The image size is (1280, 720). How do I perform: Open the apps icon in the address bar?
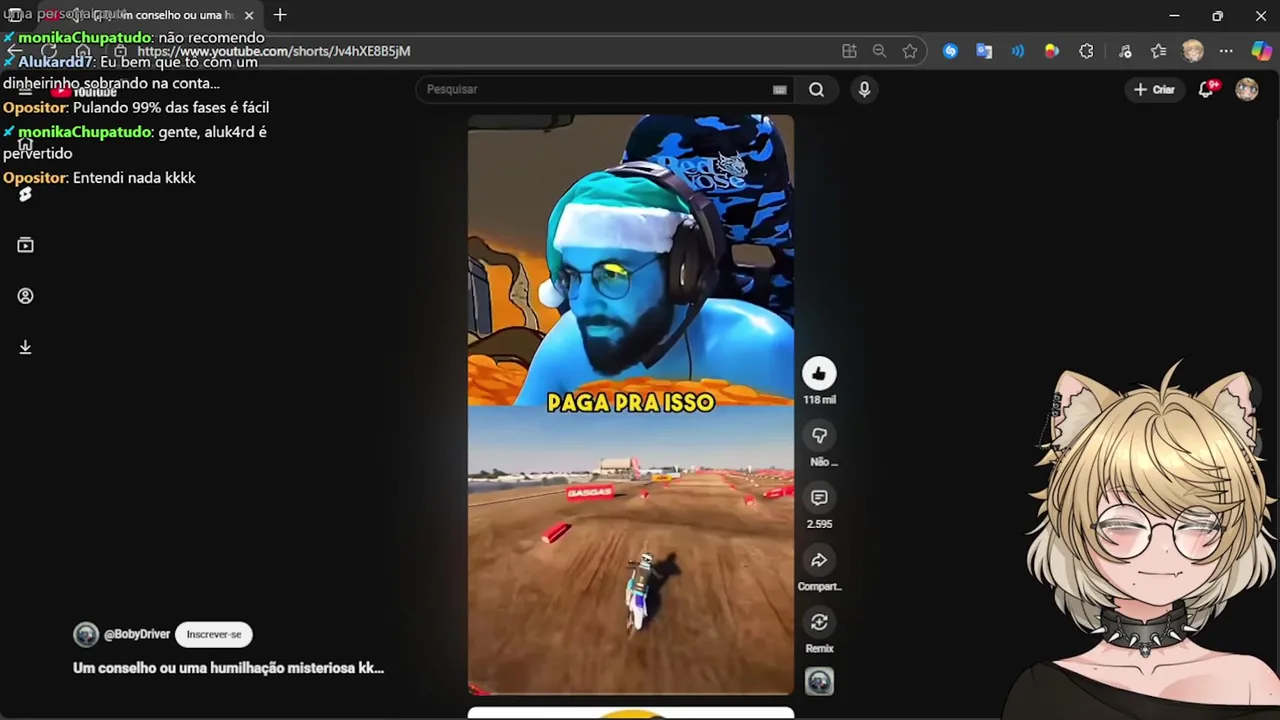point(849,51)
